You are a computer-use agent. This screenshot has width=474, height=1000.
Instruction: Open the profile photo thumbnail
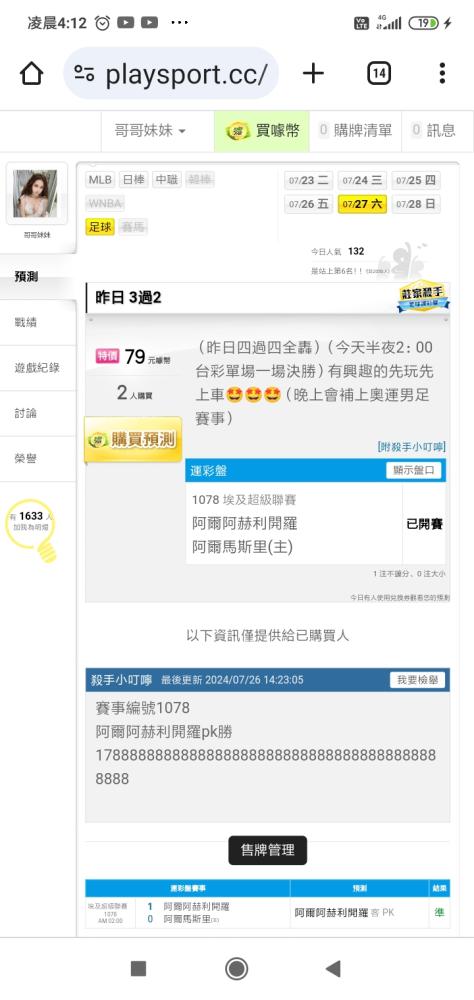[37, 193]
